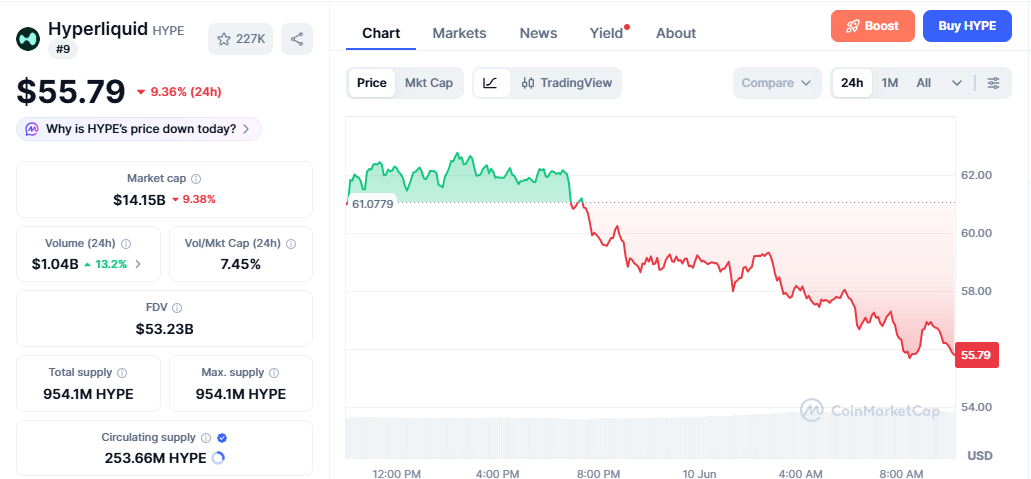
Task: Open the share icon button
Action: (x=297, y=39)
